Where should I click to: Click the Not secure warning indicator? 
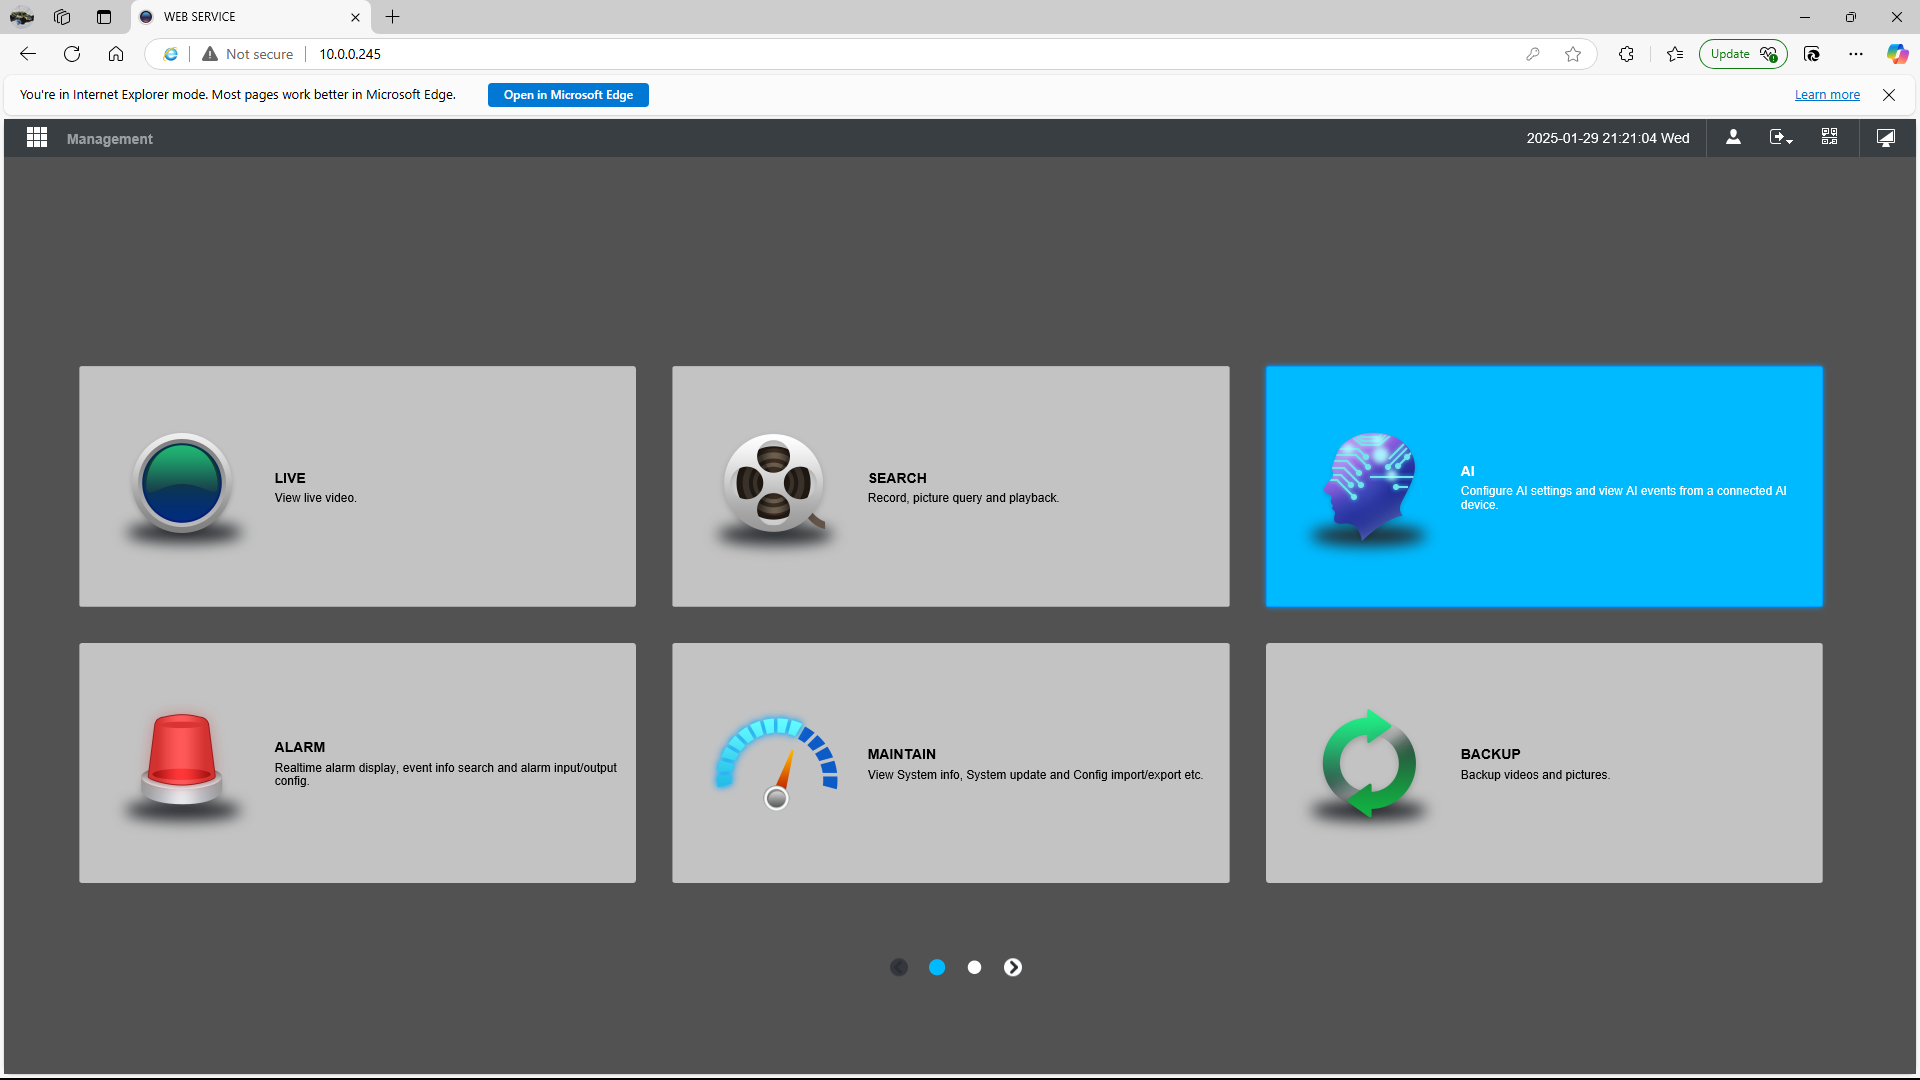(x=248, y=54)
